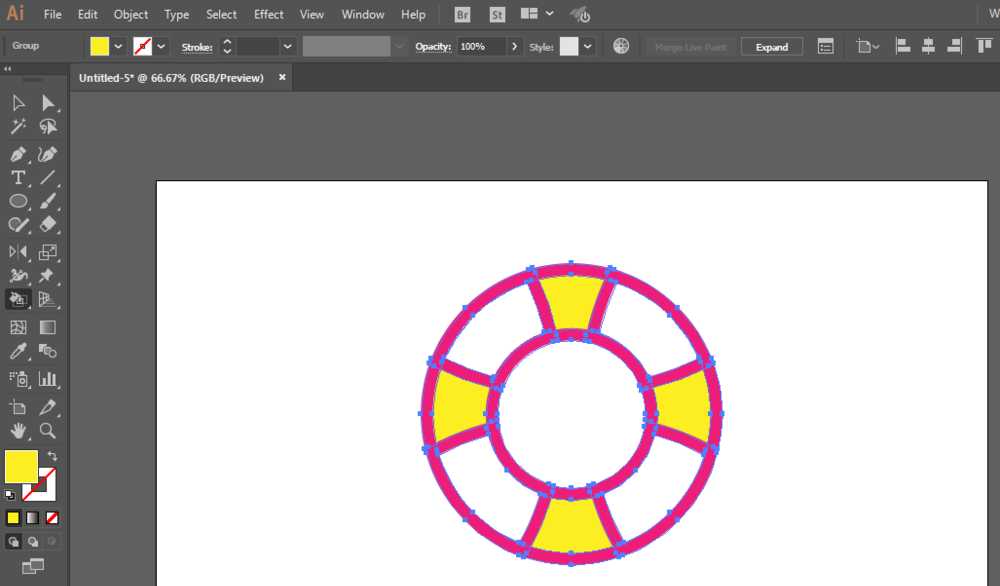Expand the Opacity slider arrow
This screenshot has width=1000, height=586.
pos(515,47)
